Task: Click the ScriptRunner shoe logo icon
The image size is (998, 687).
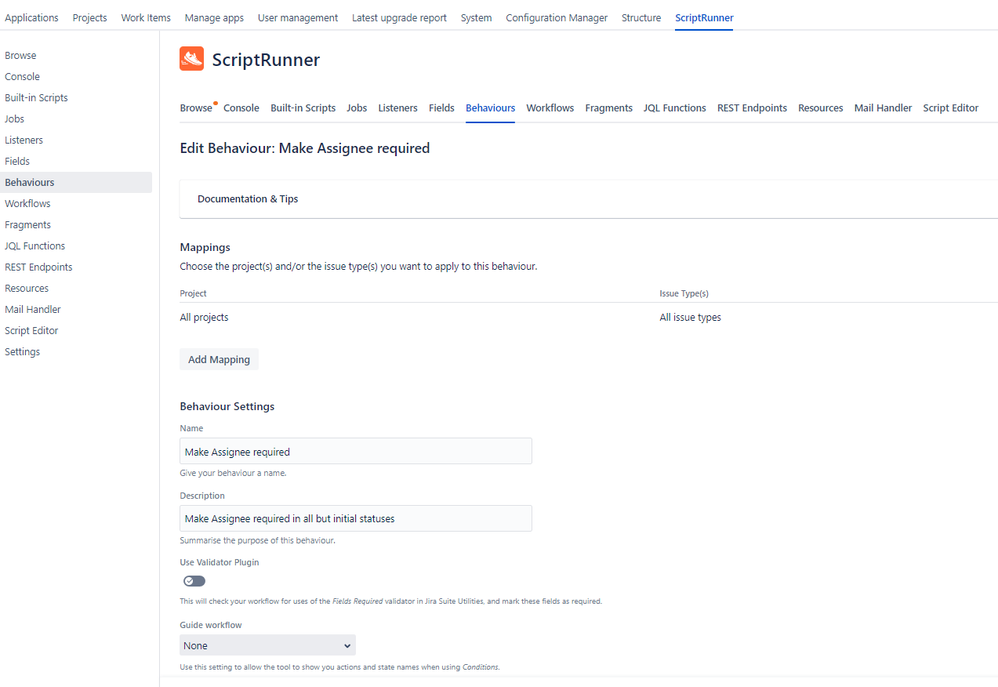Action: (x=192, y=59)
